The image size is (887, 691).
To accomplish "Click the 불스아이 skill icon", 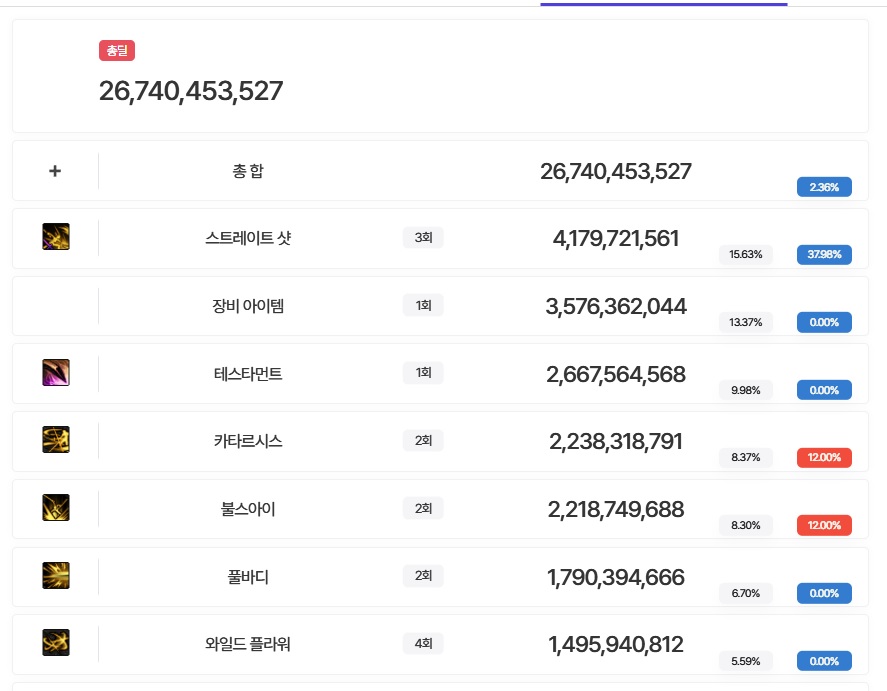I will pos(56,508).
